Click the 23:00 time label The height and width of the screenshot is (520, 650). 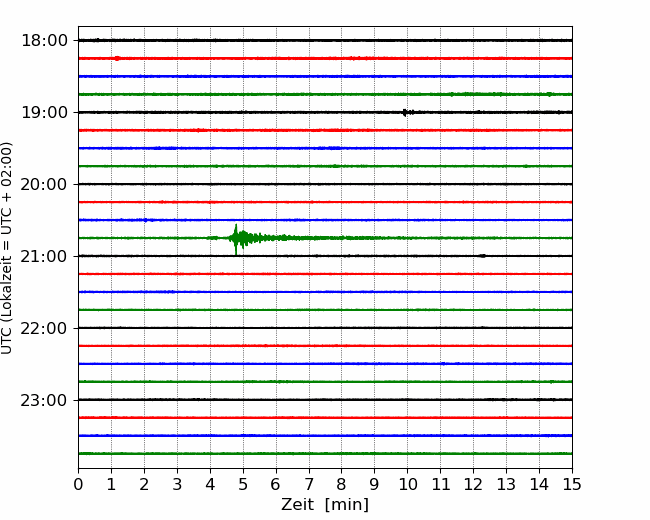[x=44, y=401]
